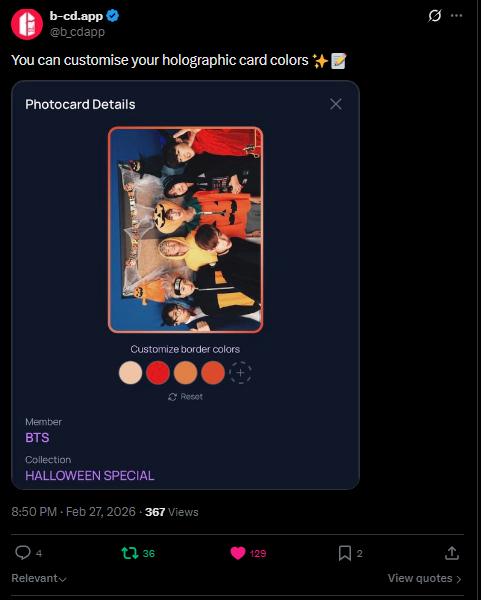Image resolution: width=481 pixels, height=600 pixels.
Task: Click the blue verified badge
Action: pos(113,16)
